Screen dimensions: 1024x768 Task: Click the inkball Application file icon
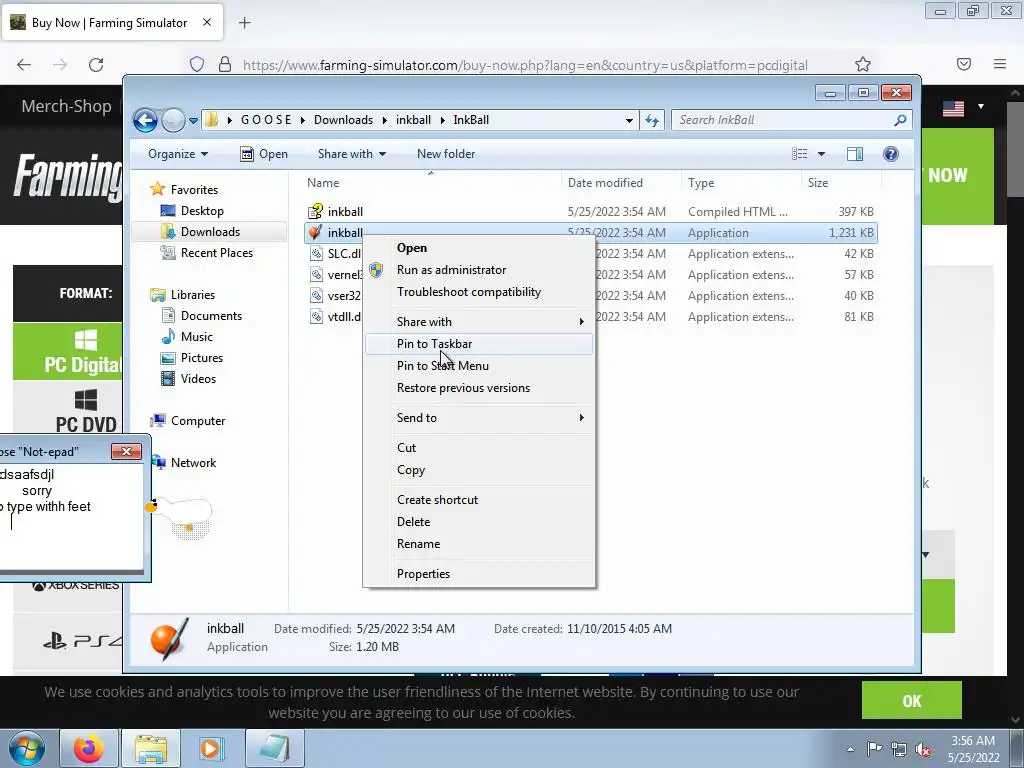[x=316, y=232]
